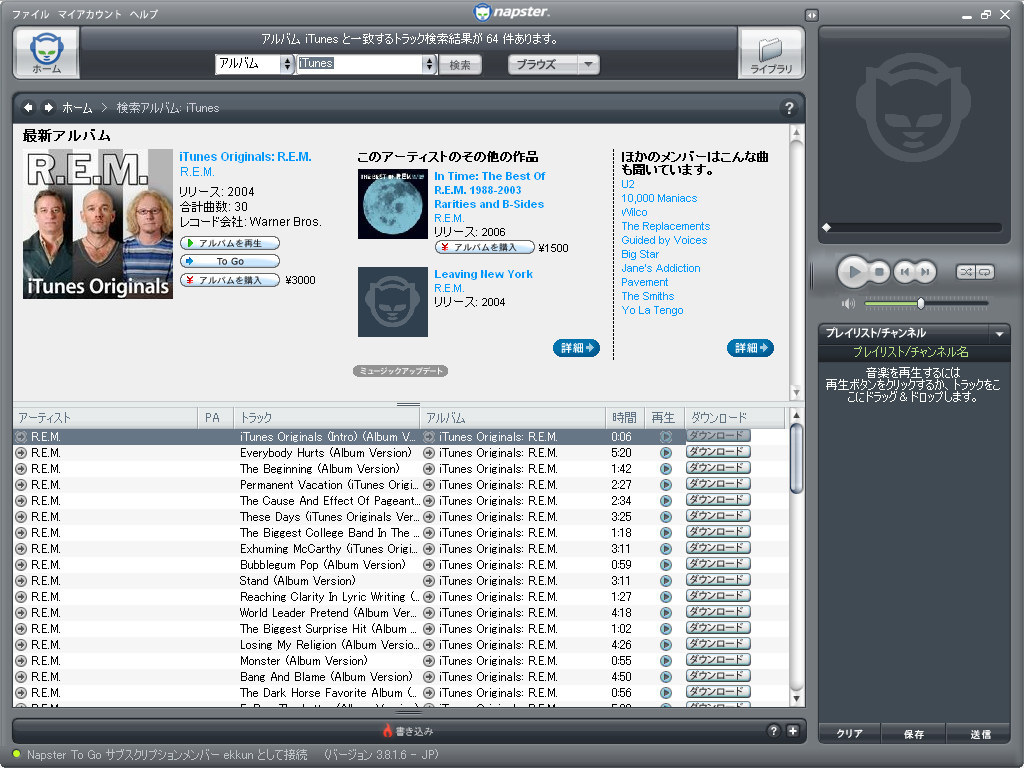Open the In Time album thumbnail

pyautogui.click(x=392, y=204)
